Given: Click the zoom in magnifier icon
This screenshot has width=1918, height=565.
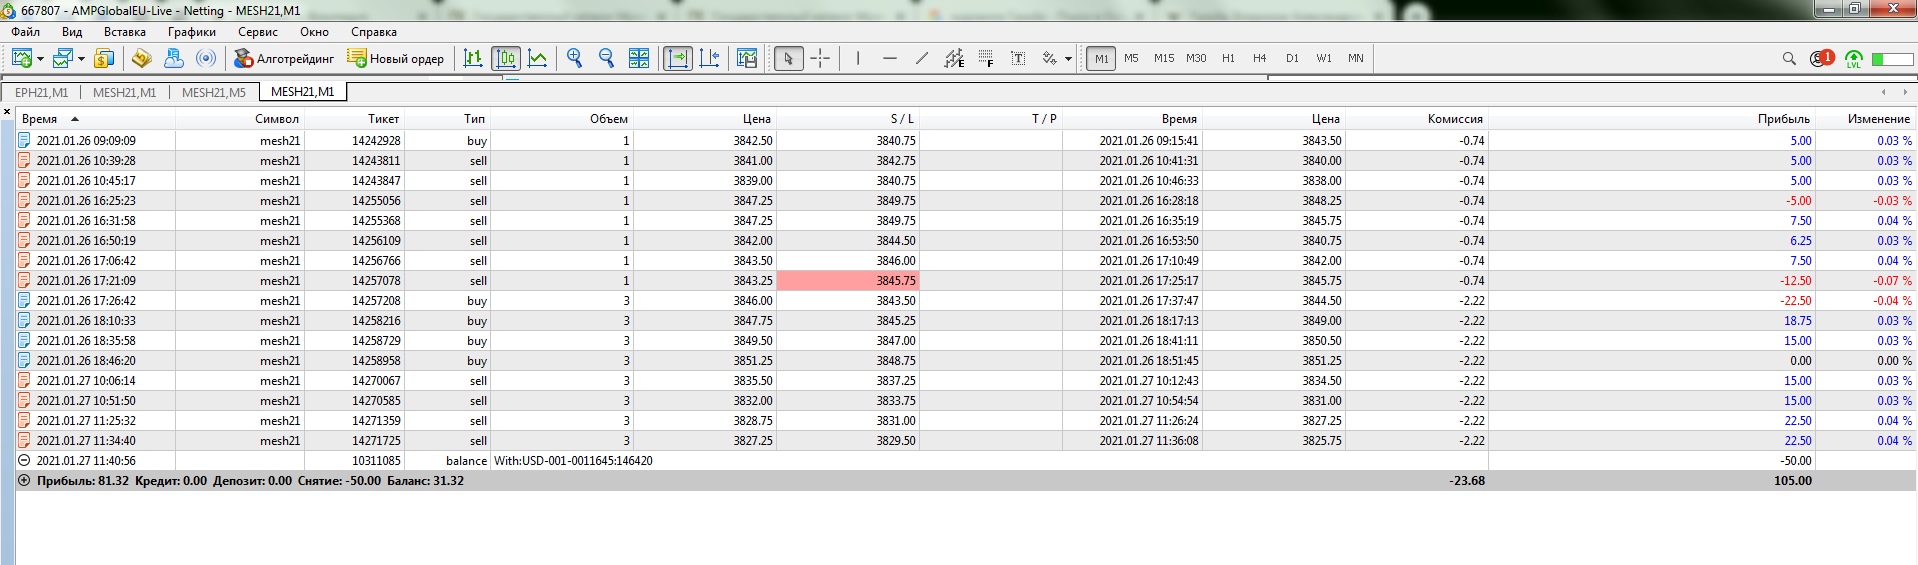Looking at the screenshot, I should click(574, 58).
